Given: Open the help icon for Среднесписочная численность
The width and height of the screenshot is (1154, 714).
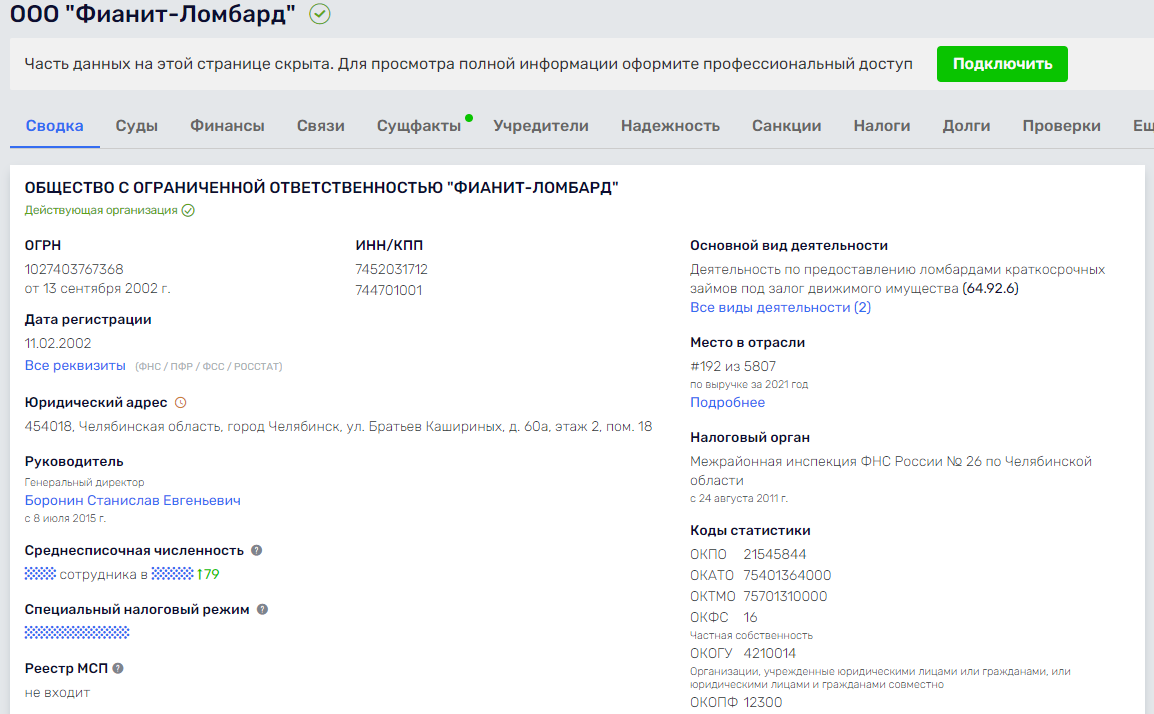Looking at the screenshot, I should (256, 551).
